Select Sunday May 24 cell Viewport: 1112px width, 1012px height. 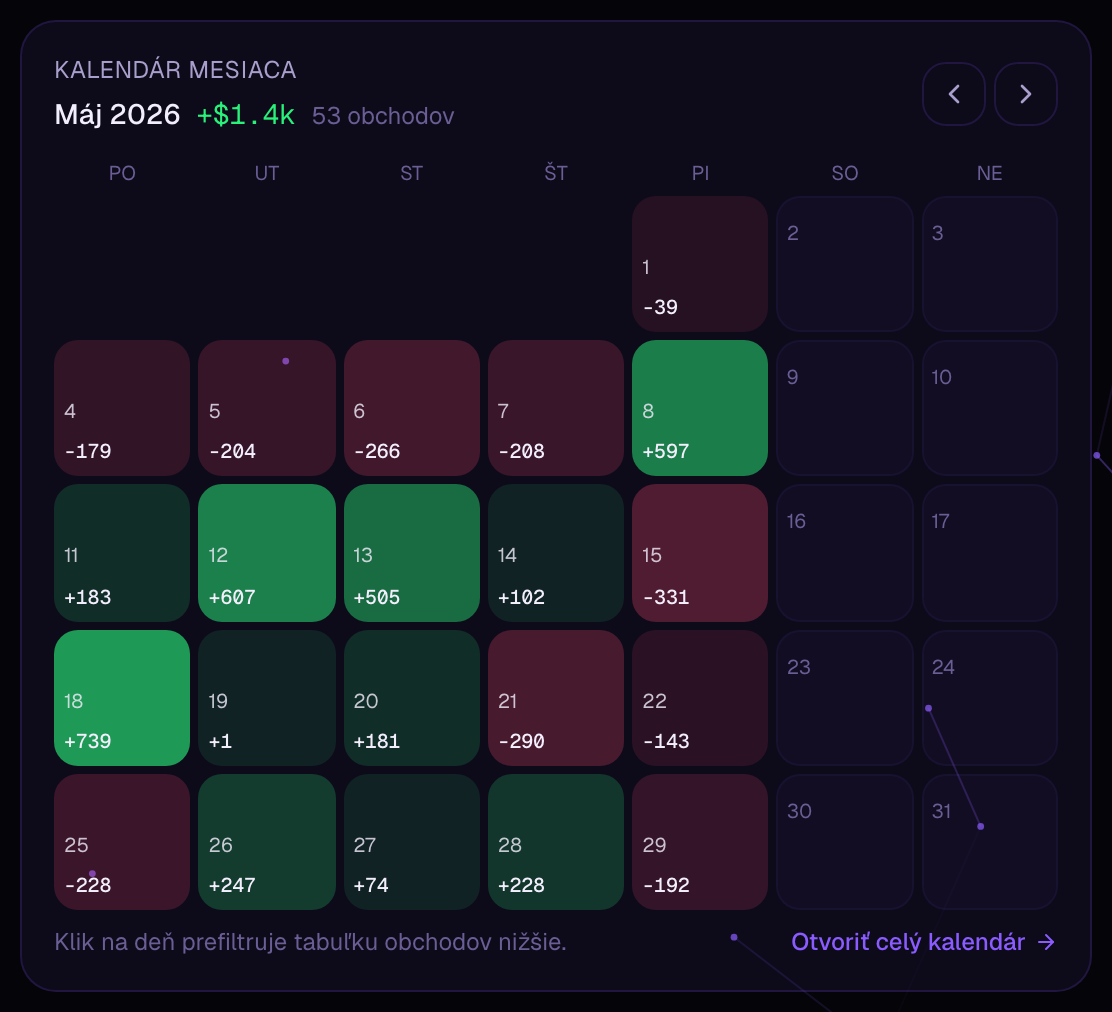[989, 698]
